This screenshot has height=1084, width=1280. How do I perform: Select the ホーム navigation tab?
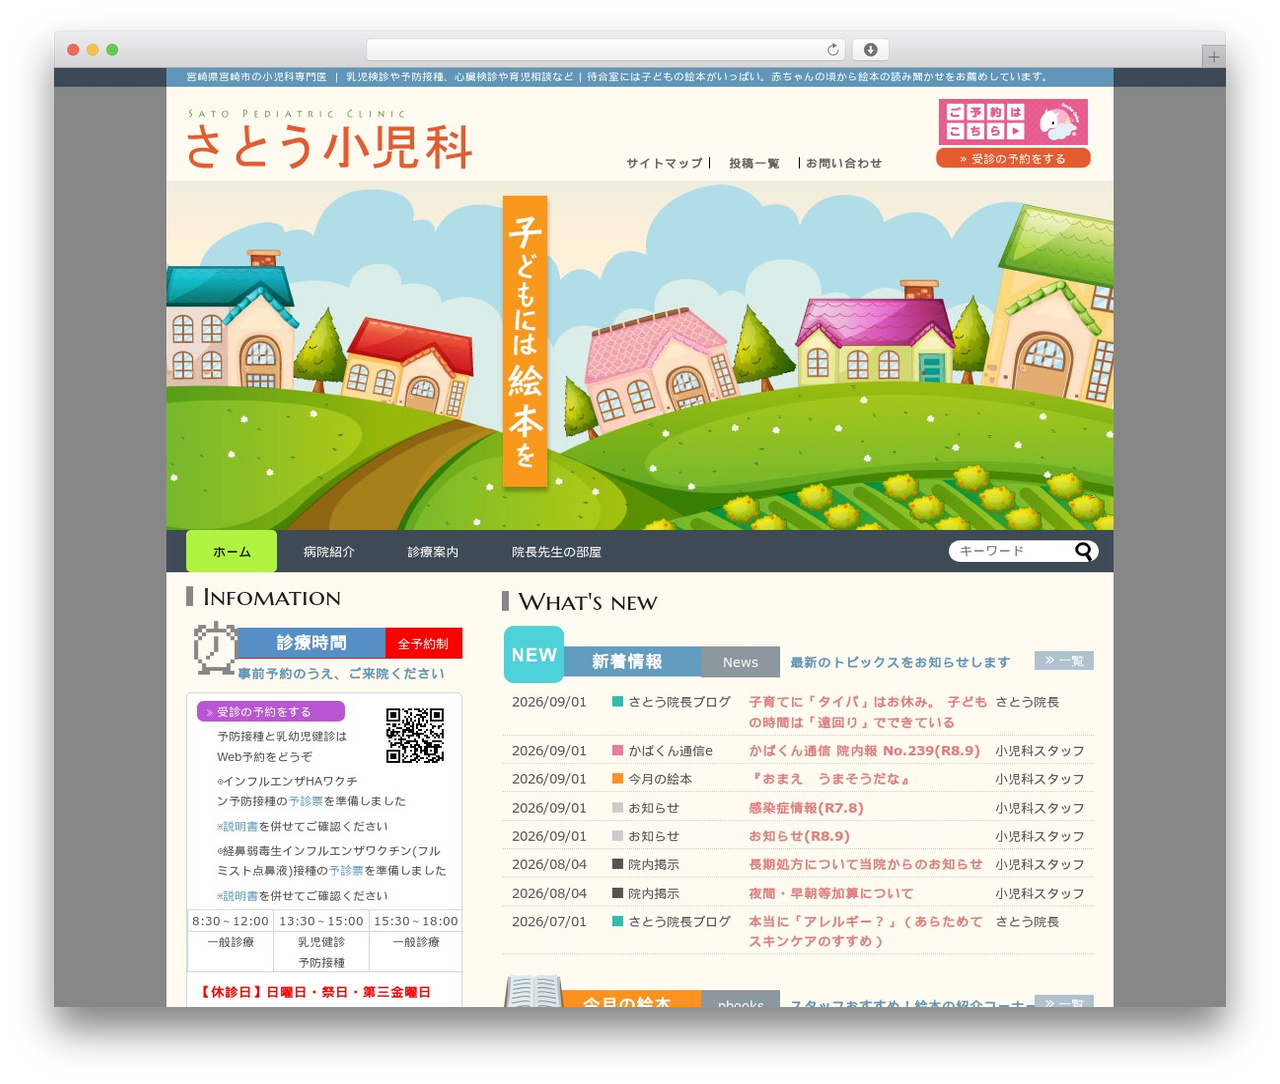point(232,551)
